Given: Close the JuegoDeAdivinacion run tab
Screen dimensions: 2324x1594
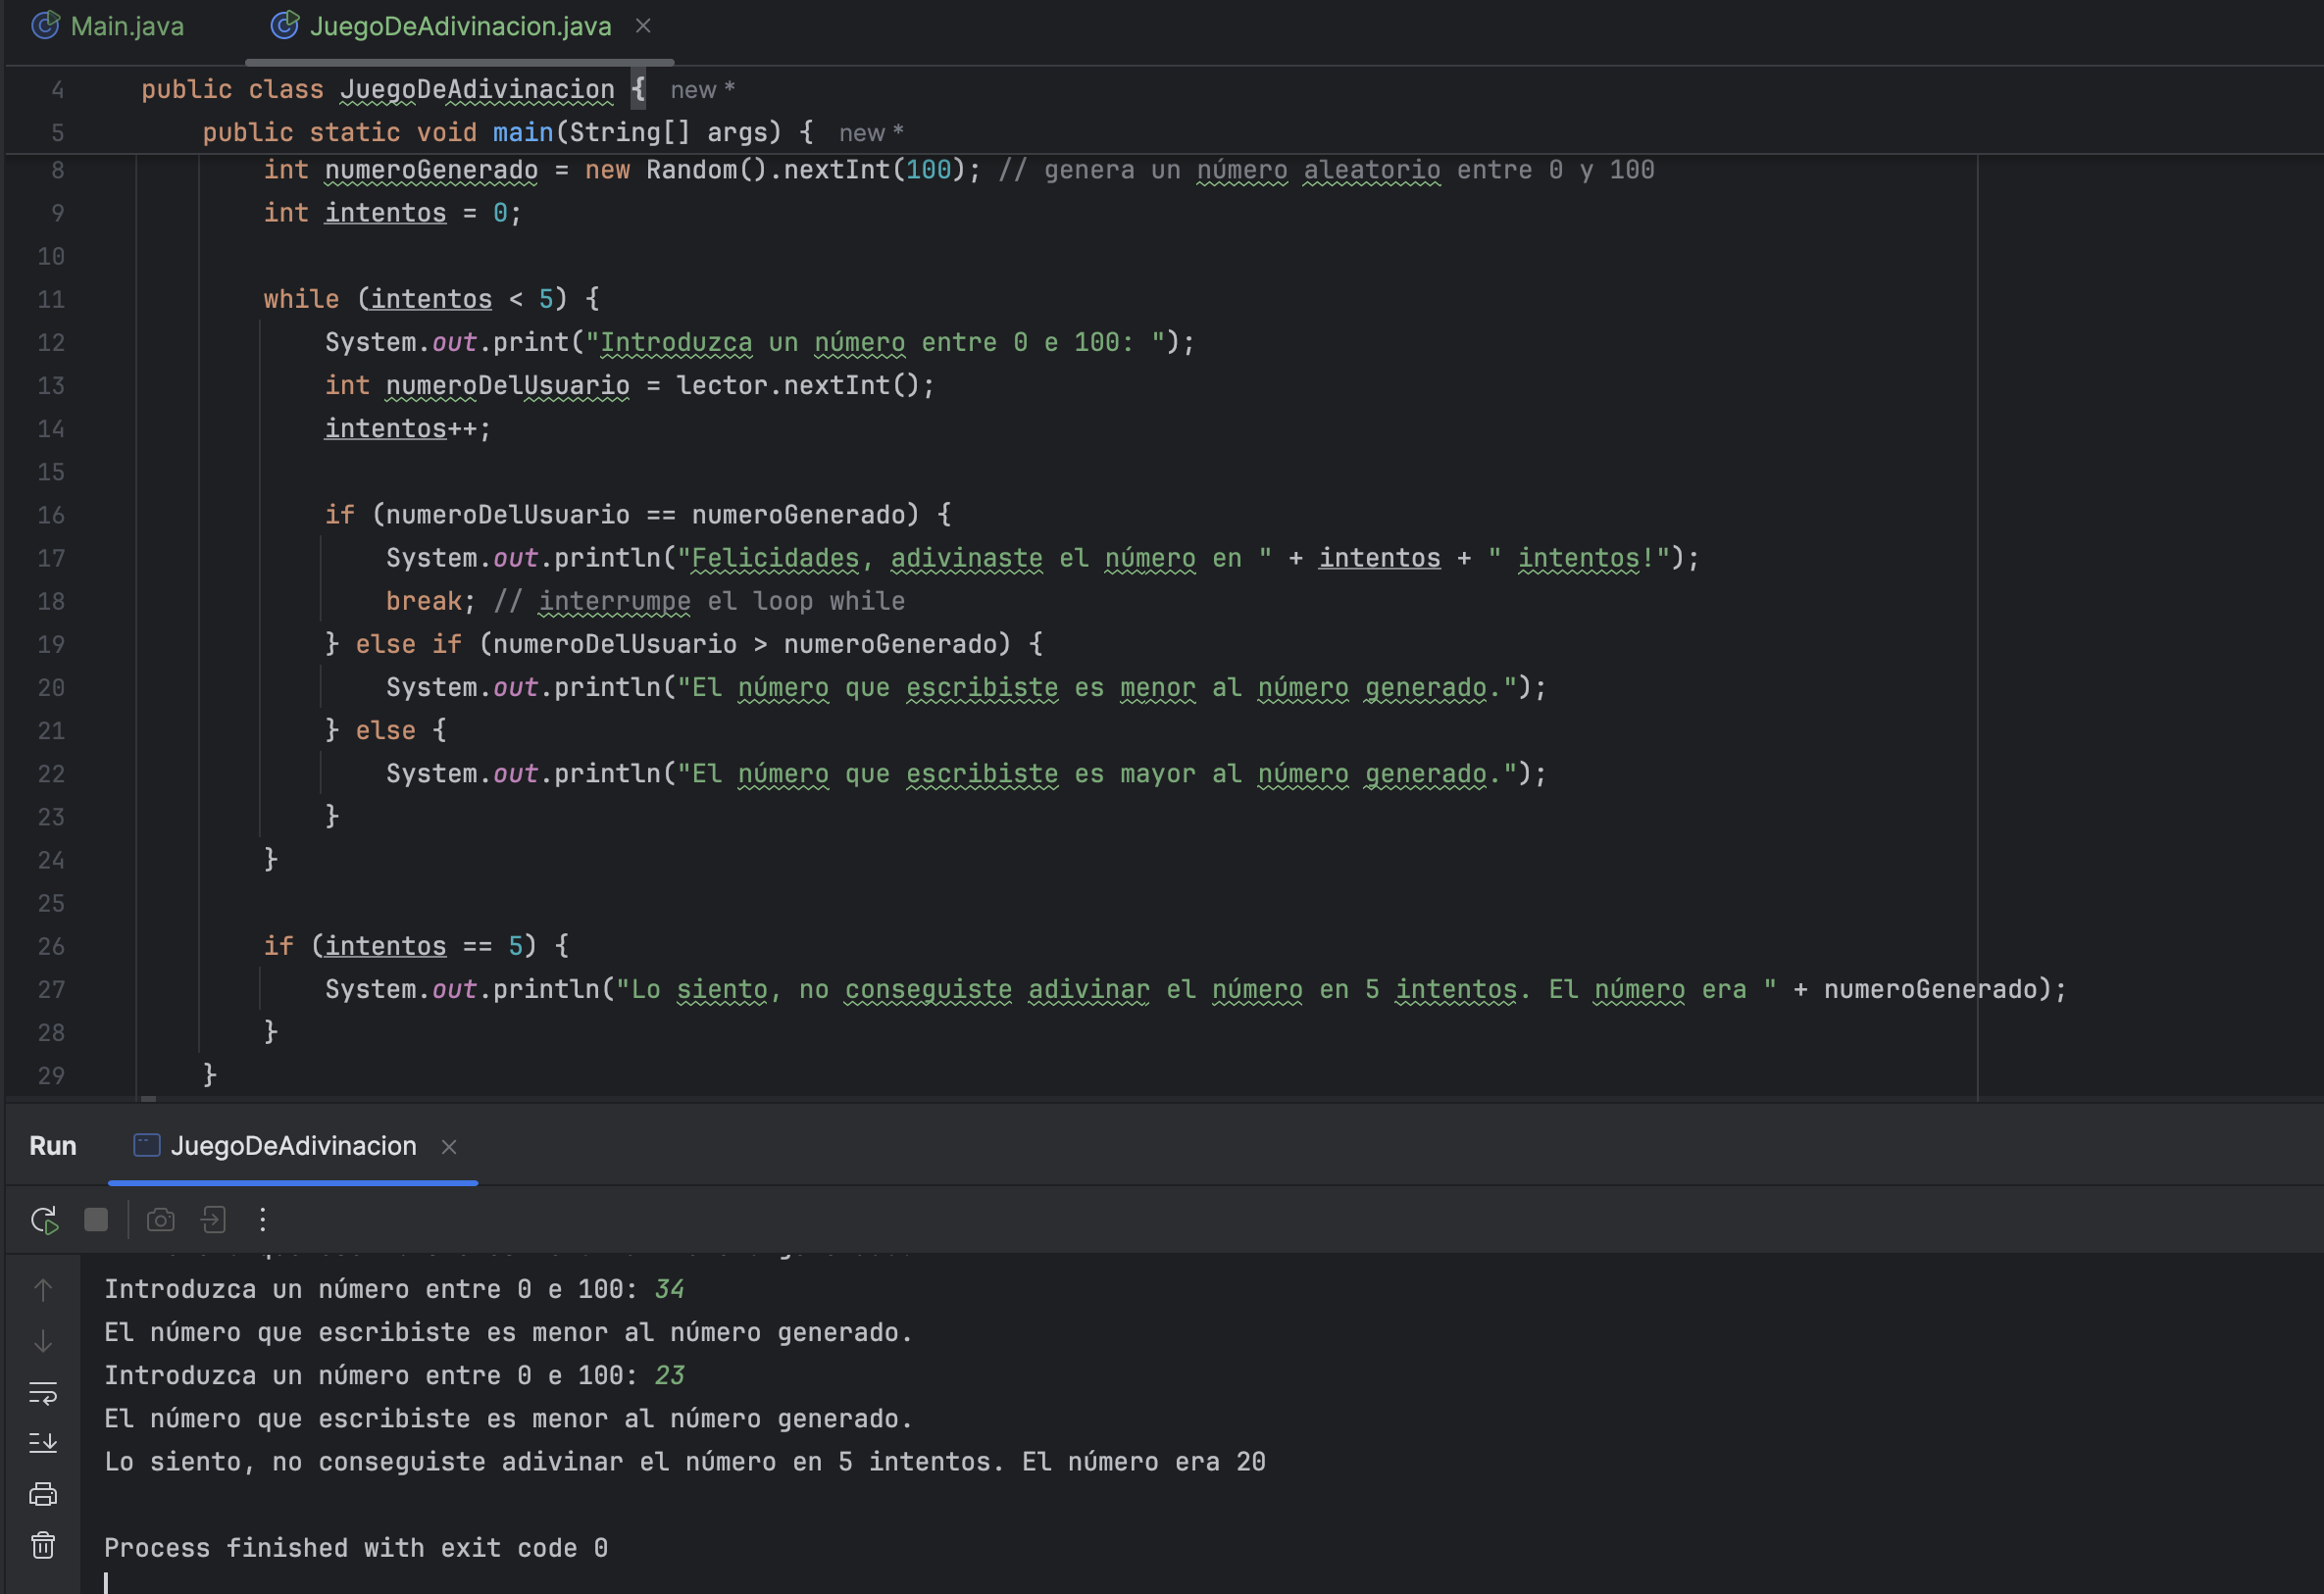Looking at the screenshot, I should (x=449, y=1147).
